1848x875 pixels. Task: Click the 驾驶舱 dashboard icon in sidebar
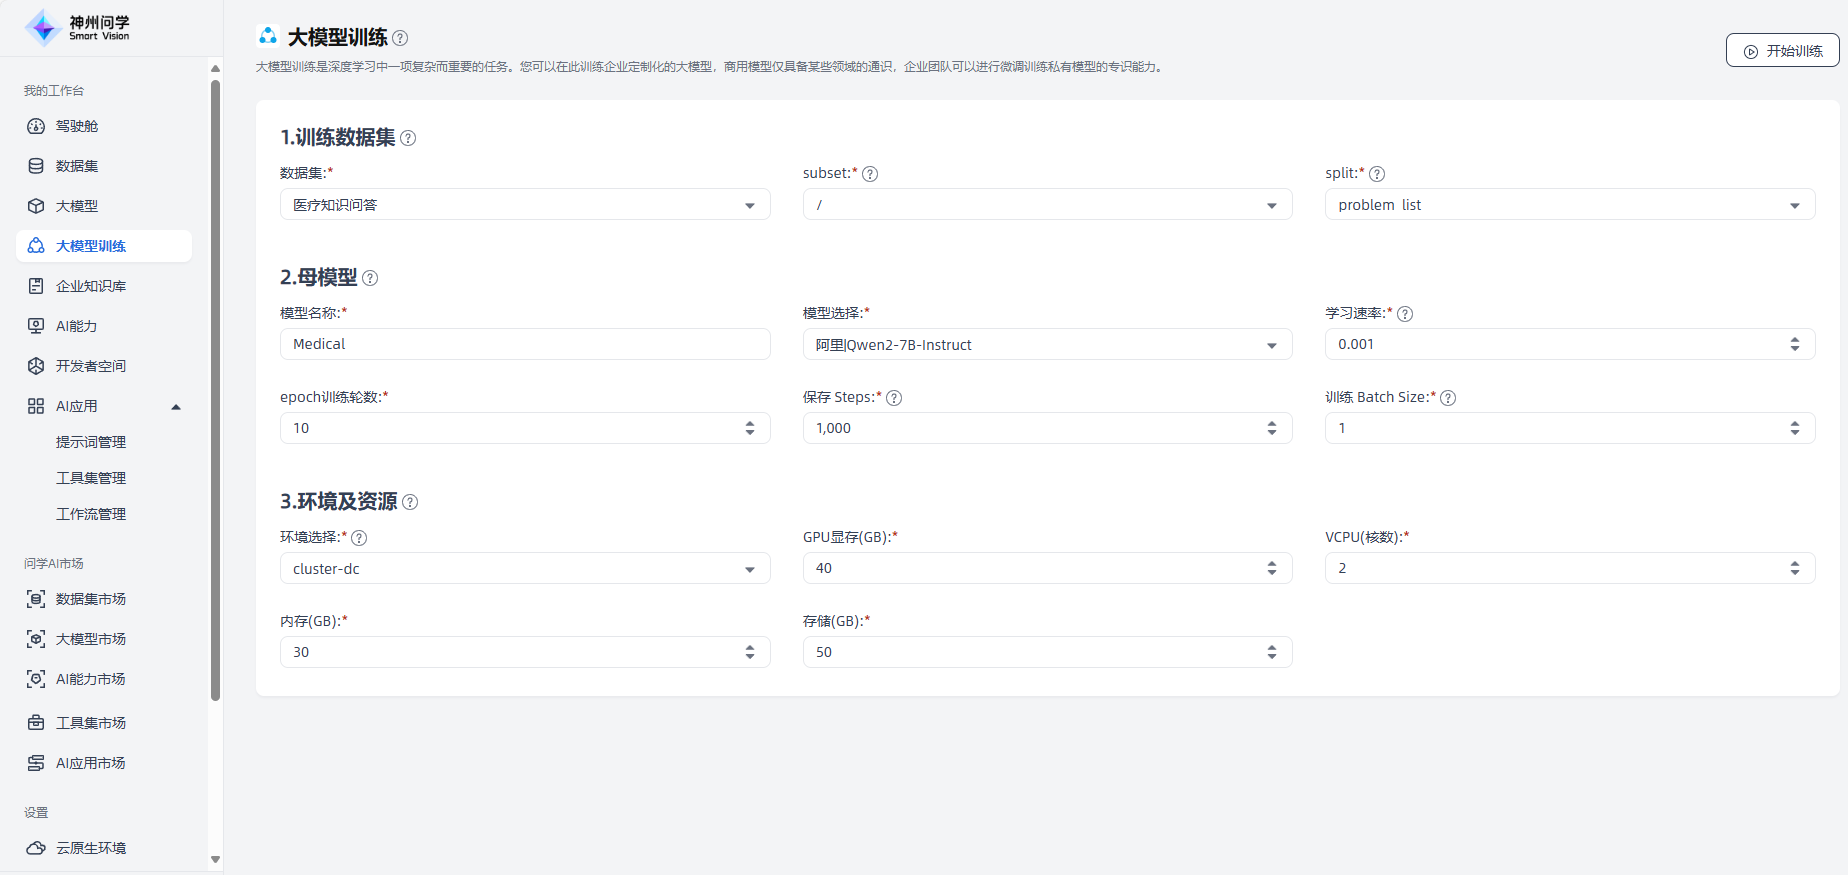tap(36, 126)
